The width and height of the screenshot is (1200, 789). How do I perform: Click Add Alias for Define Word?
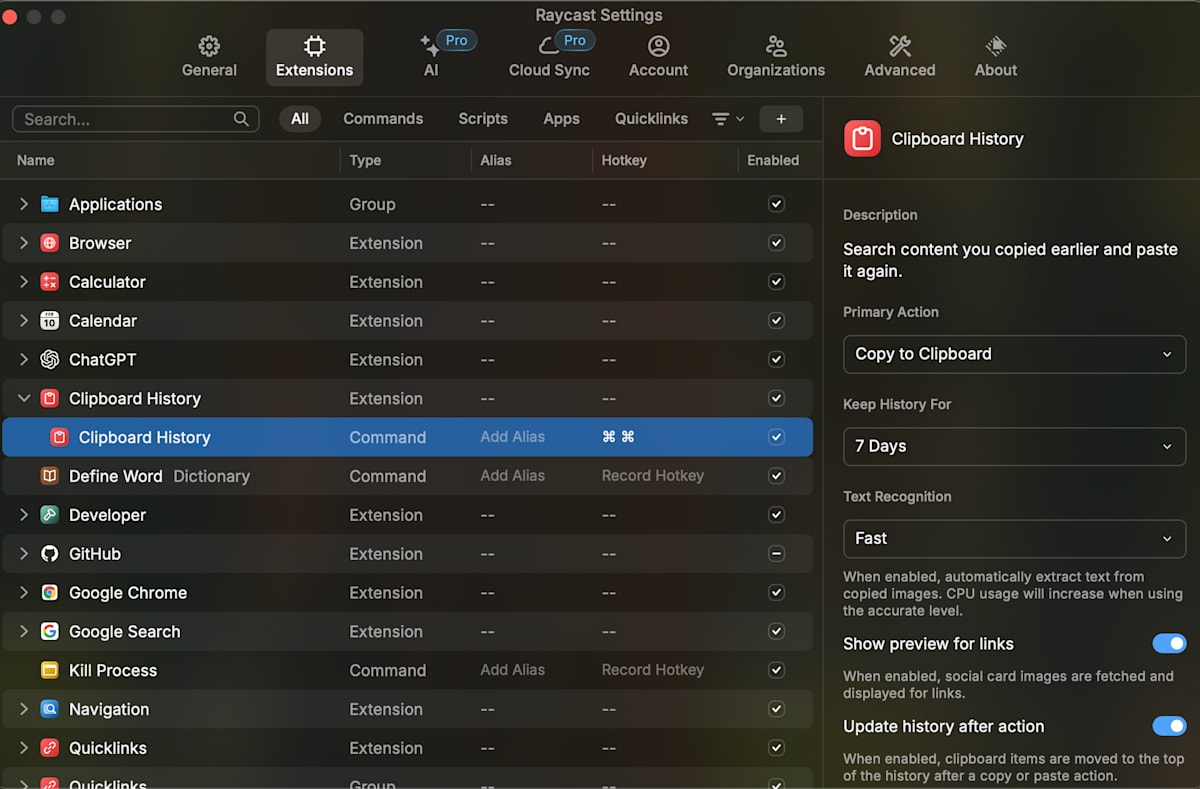point(513,475)
